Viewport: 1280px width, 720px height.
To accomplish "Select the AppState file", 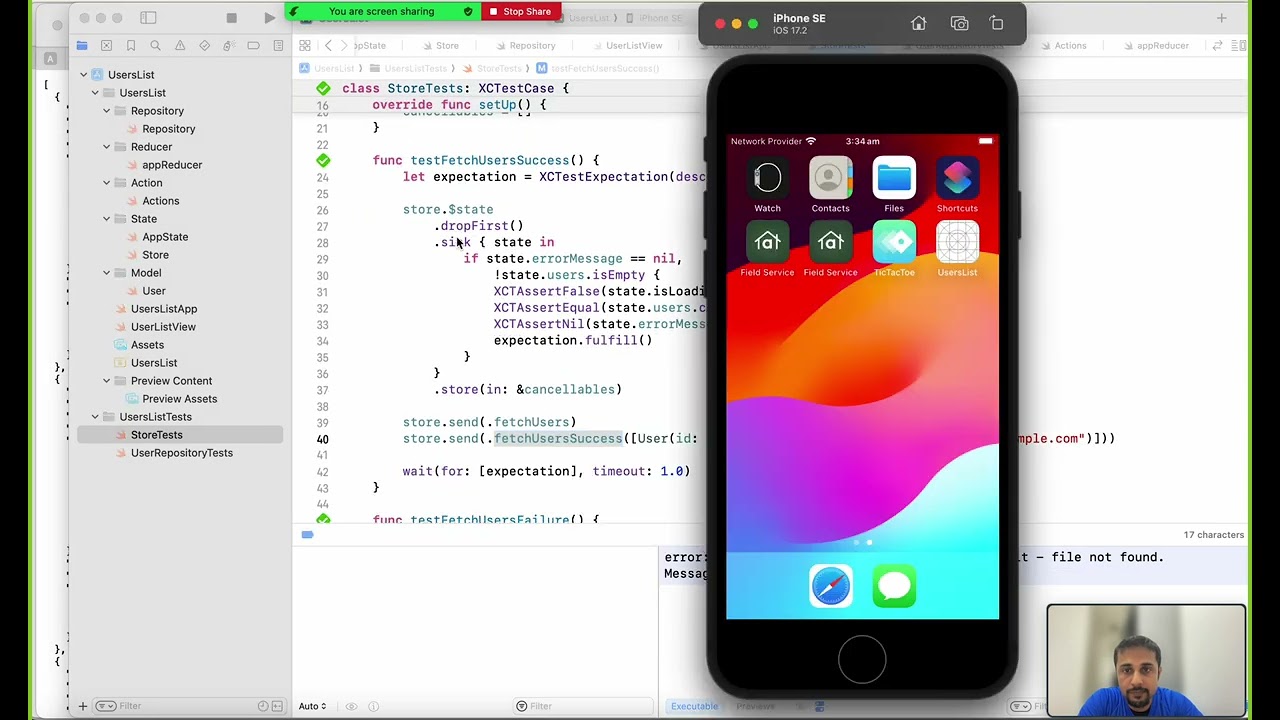I will [x=165, y=237].
